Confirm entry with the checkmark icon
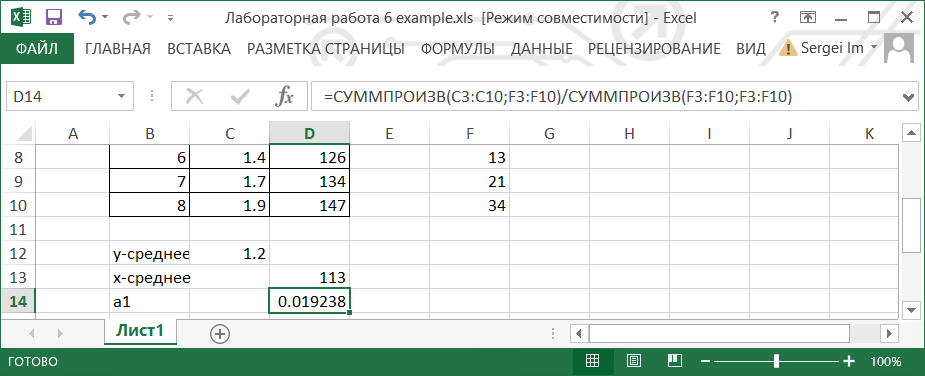925x376 pixels. click(x=240, y=96)
